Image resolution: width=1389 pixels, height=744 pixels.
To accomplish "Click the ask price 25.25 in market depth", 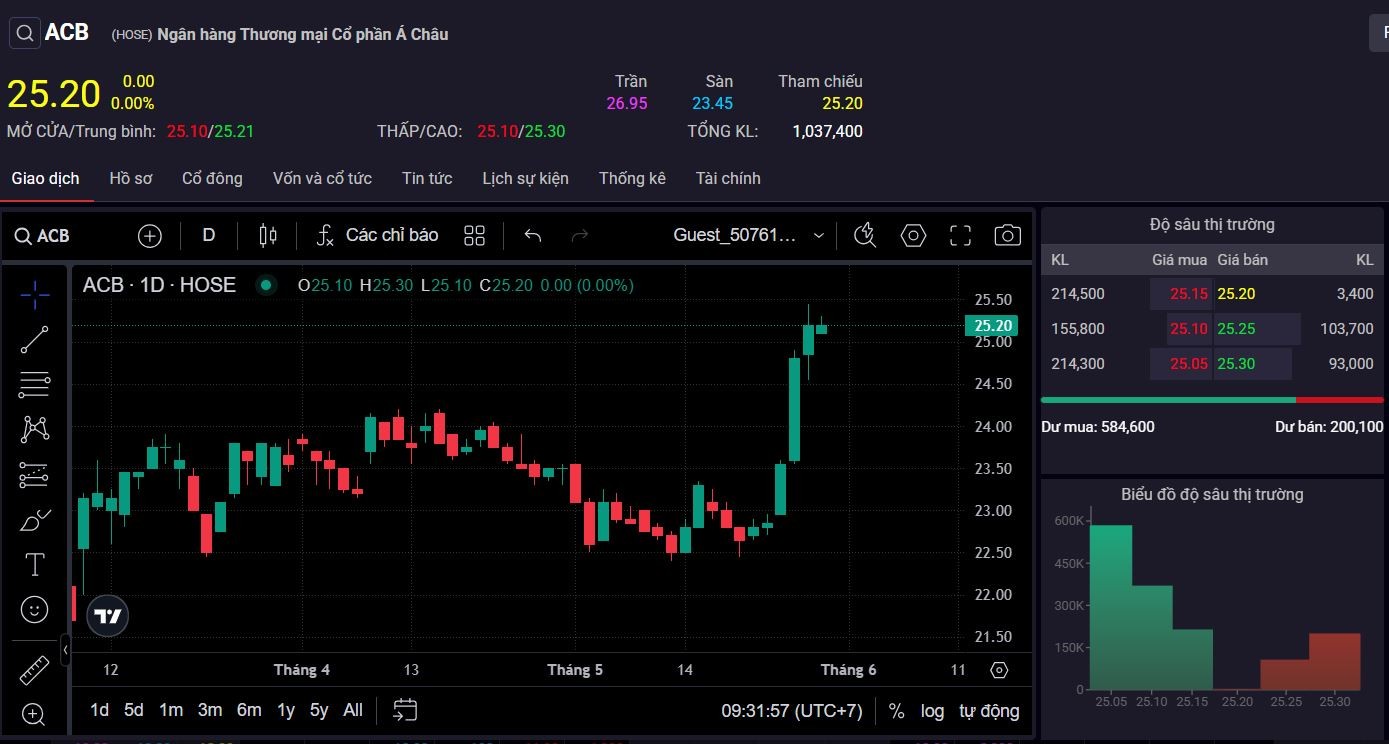I will [x=1236, y=329].
